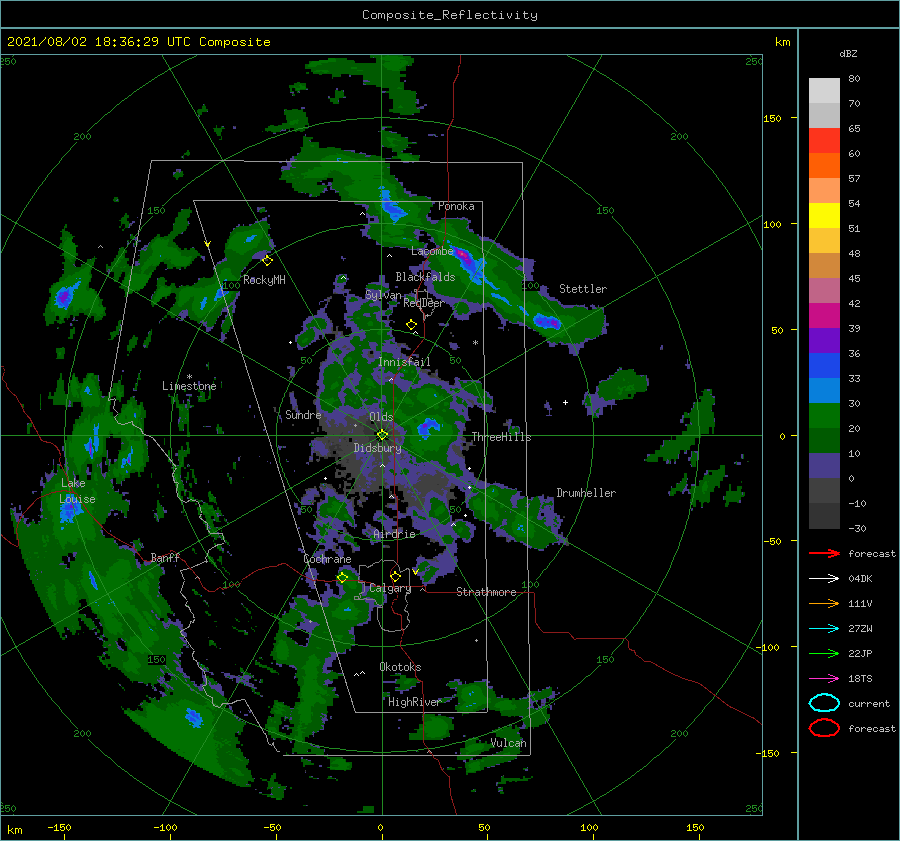This screenshot has width=900, height=841.
Task: Click the Blackfalds city label
Action: tap(425, 277)
